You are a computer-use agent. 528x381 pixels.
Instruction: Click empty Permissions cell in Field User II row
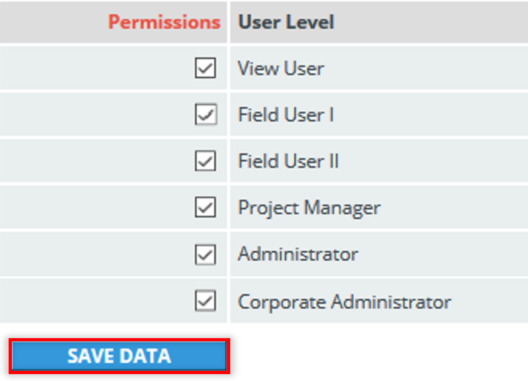98,161
